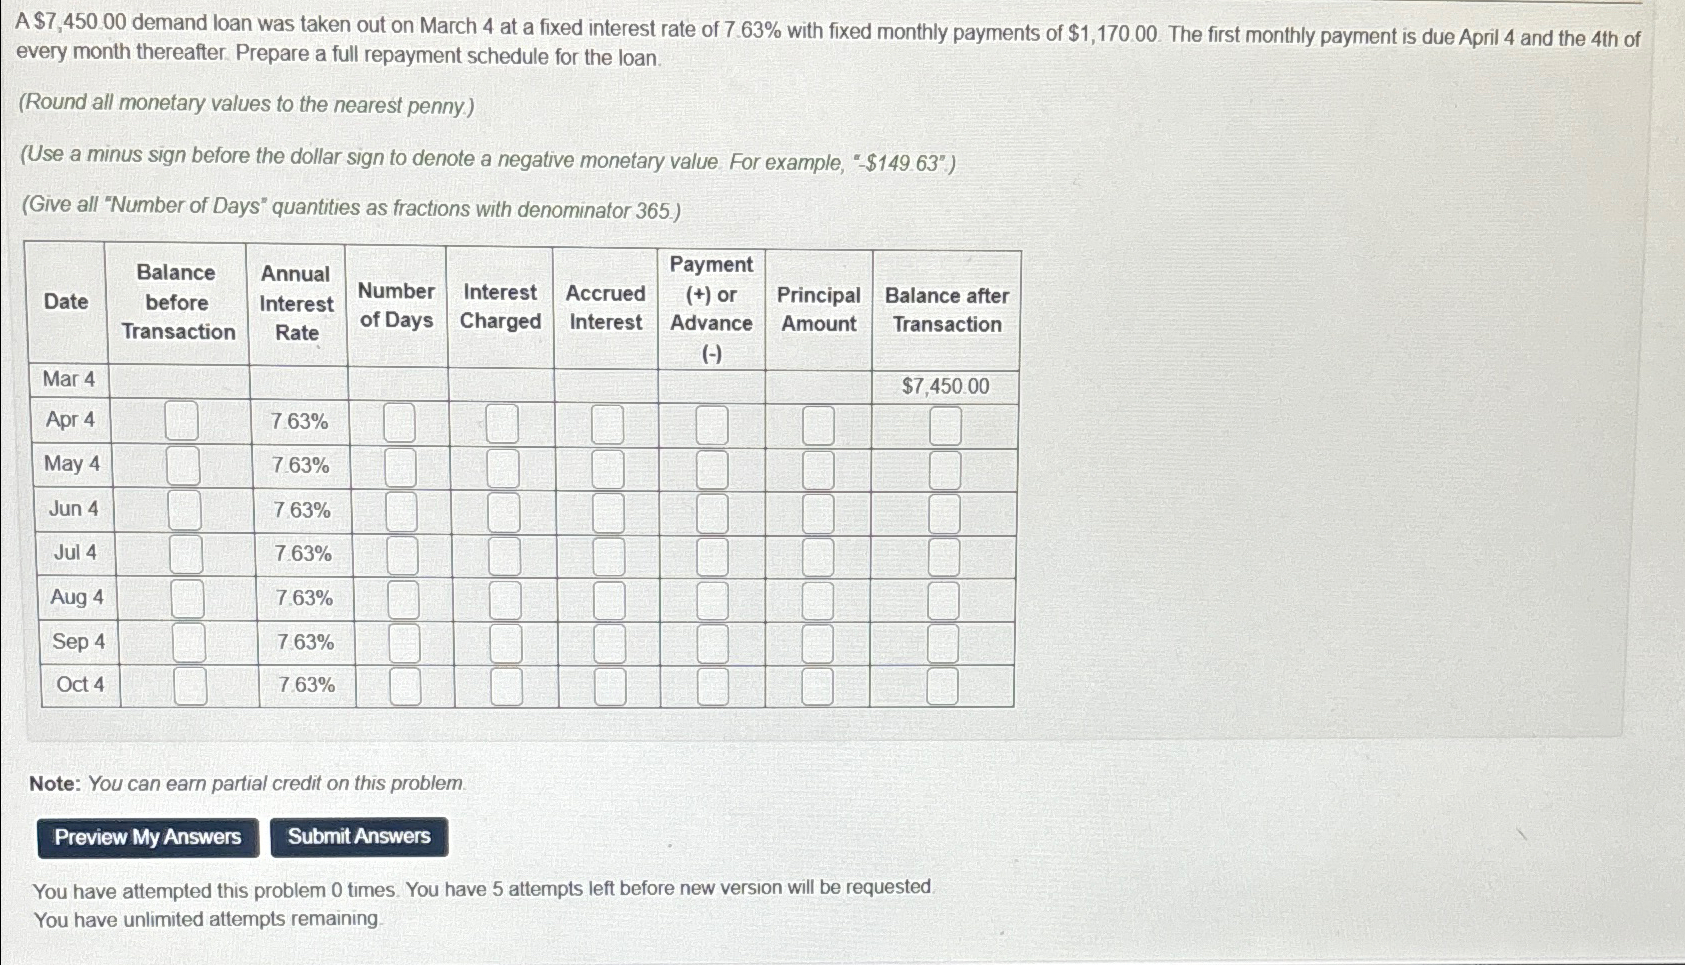This screenshot has height=965, width=1685.
Task: Click the Accrued Interest field for Aug 4
Action: pos(608,597)
